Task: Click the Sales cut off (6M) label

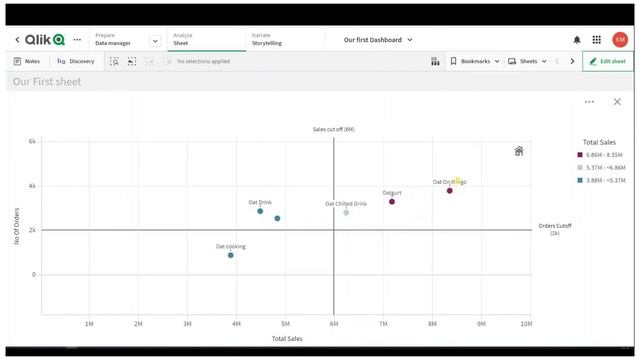Action: pos(333,129)
